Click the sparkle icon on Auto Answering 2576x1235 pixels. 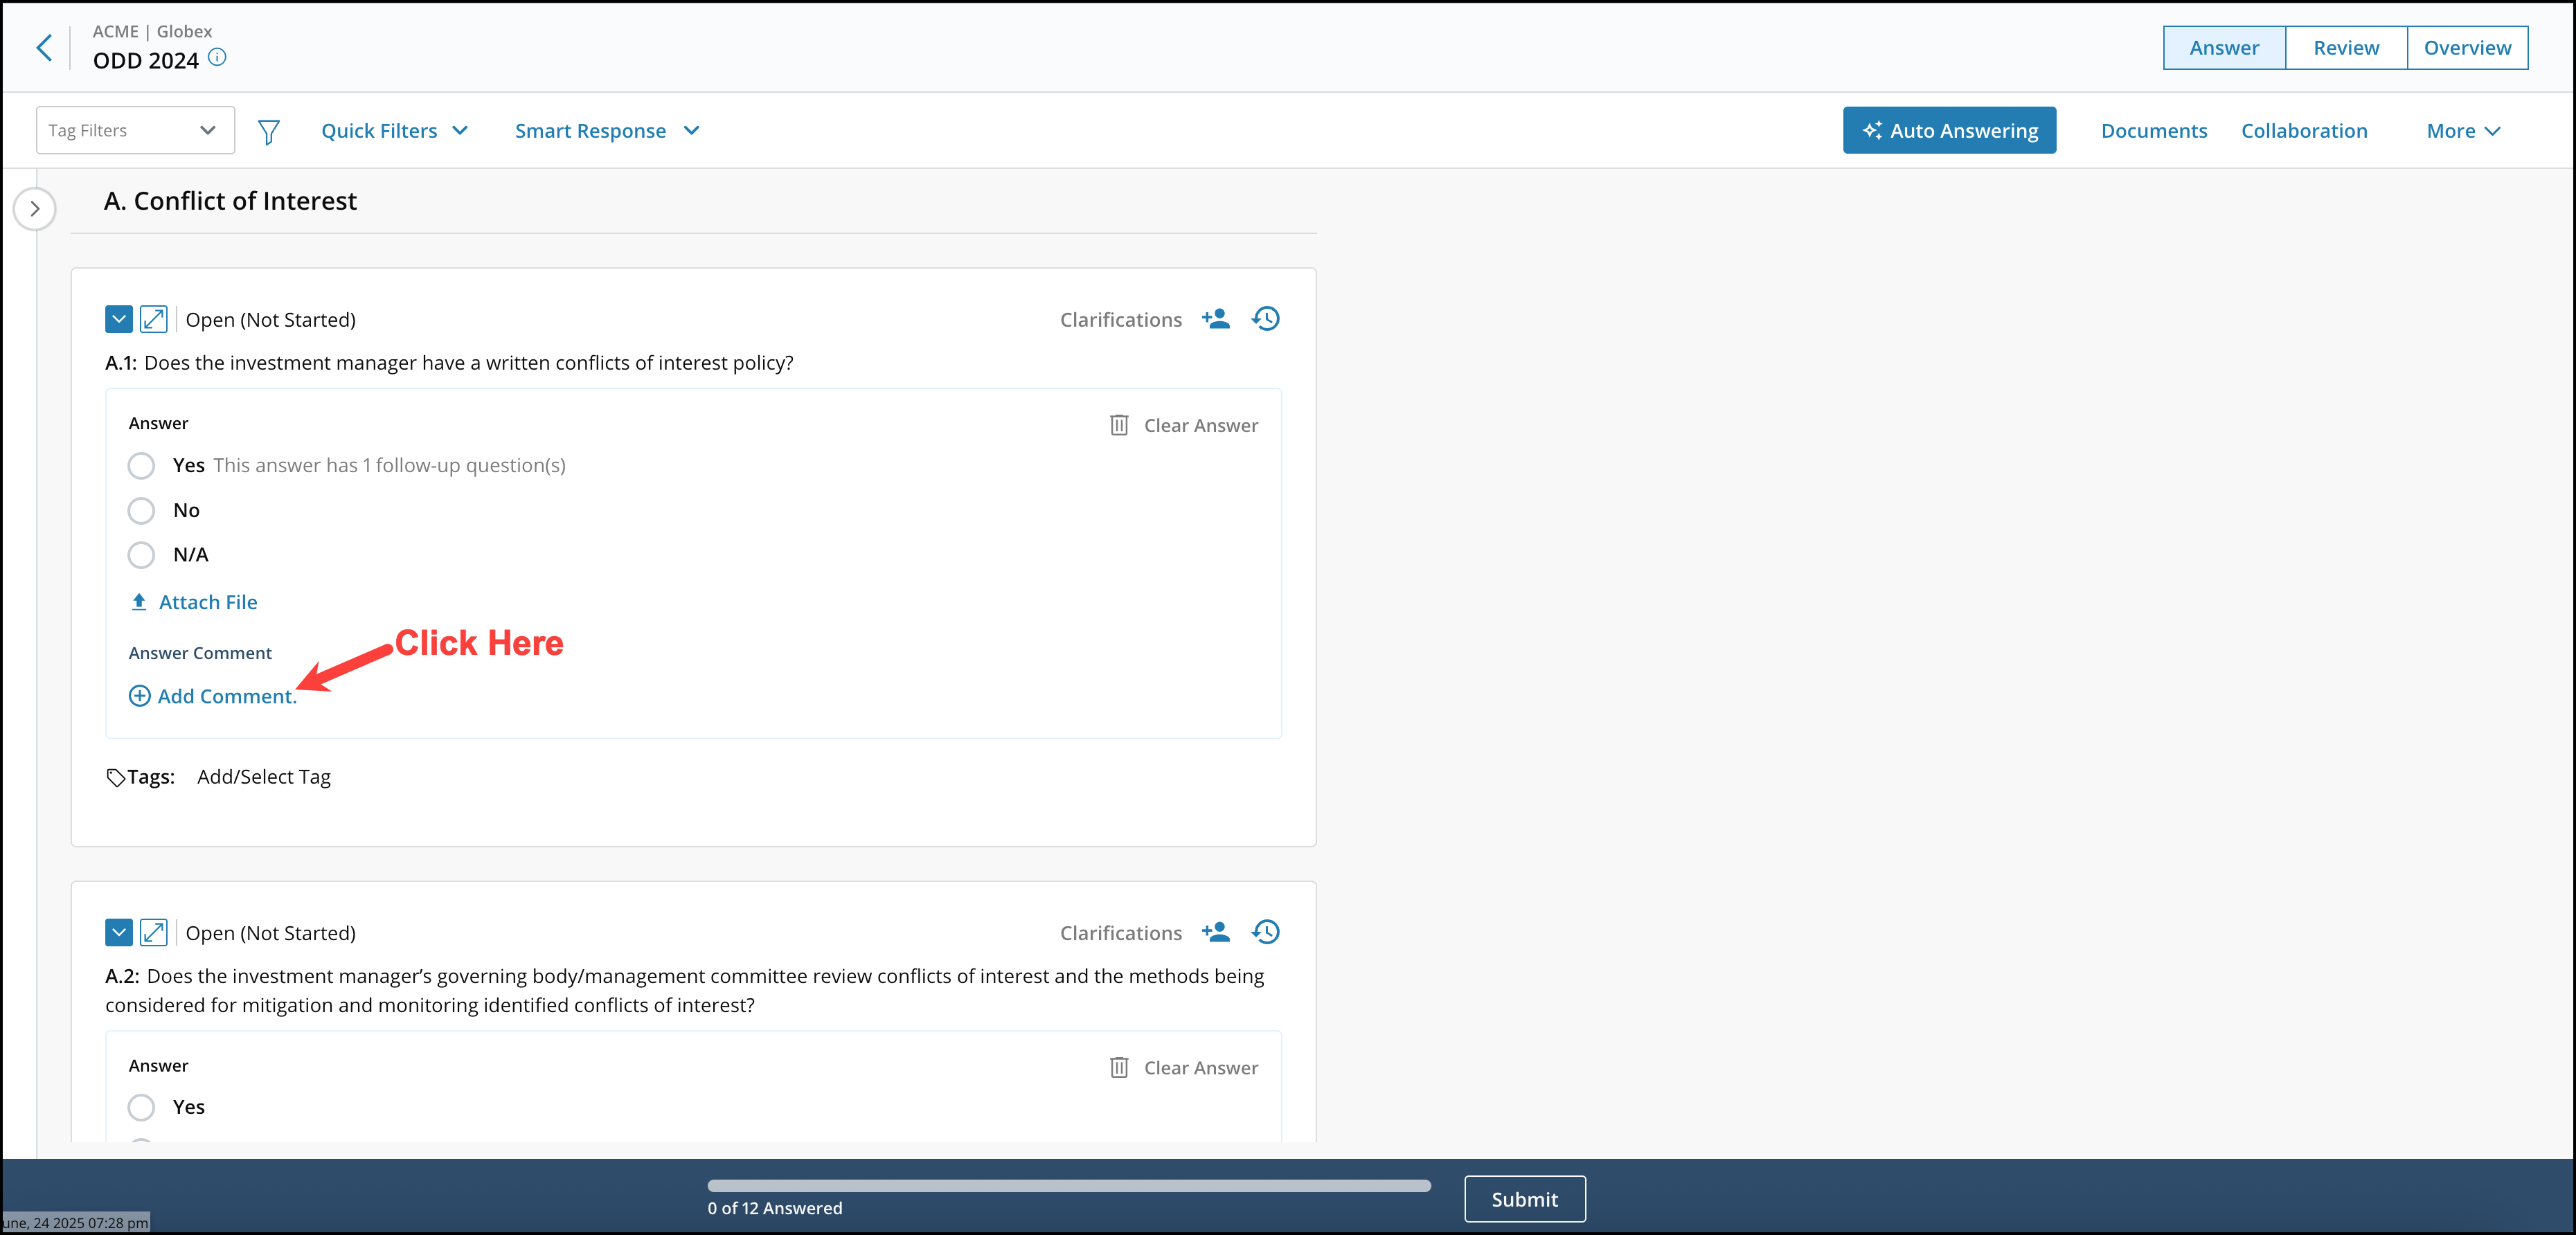1872,131
